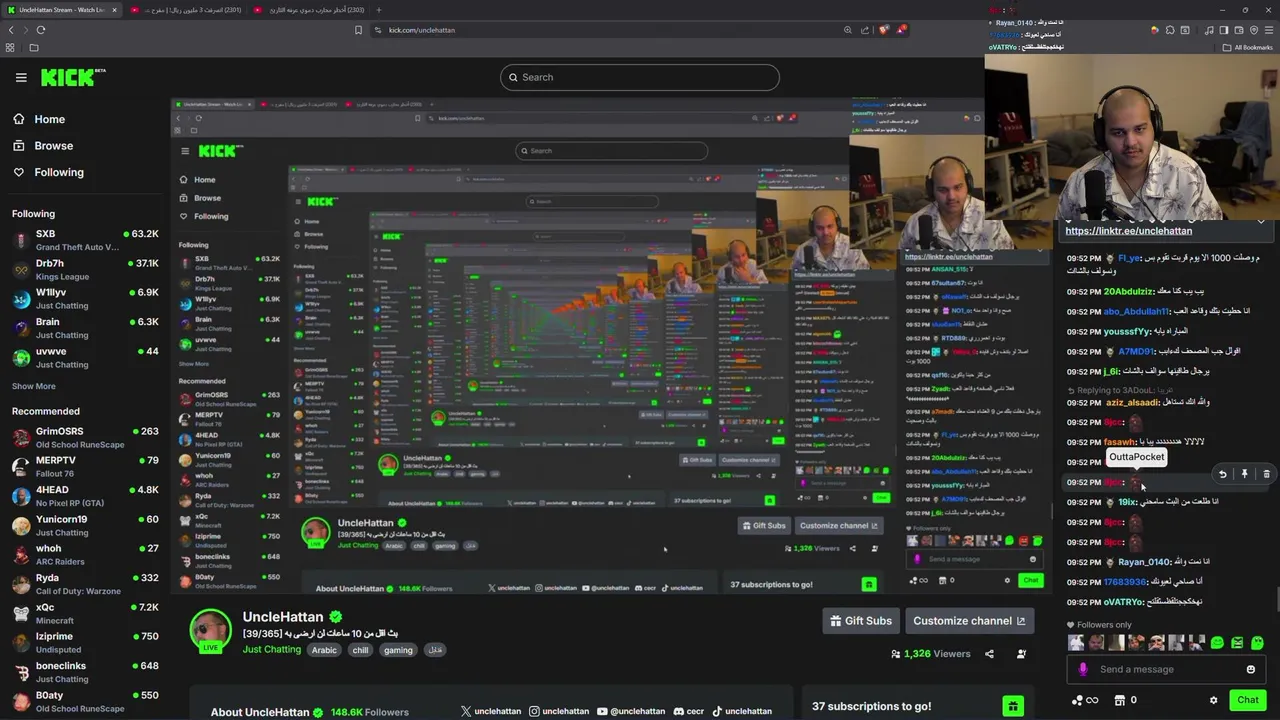Open All Bookmarks folder
This screenshot has height=720, width=1280.
point(1247,47)
